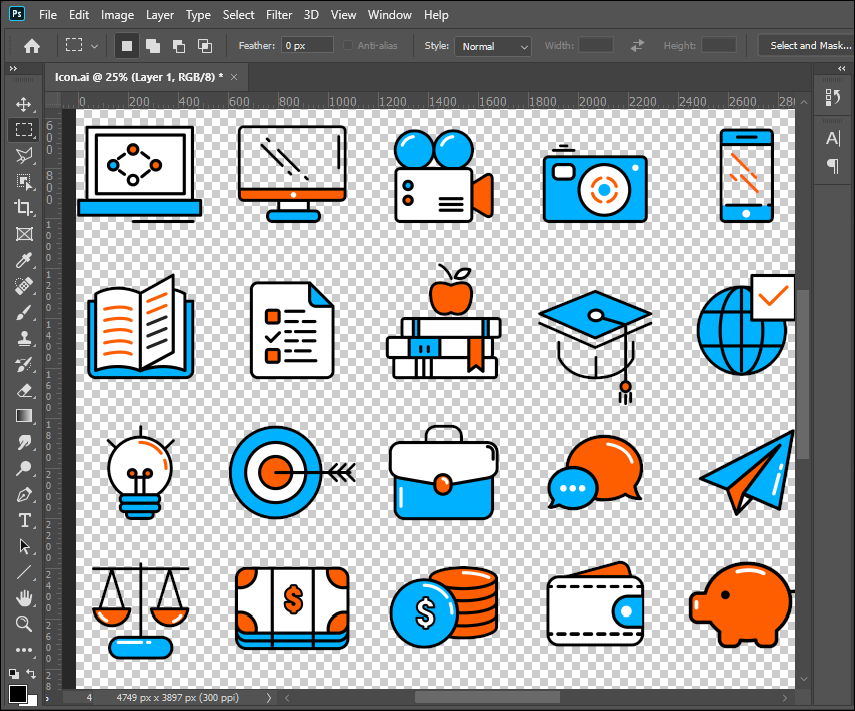Enable Subtract from selection mode

(179, 46)
